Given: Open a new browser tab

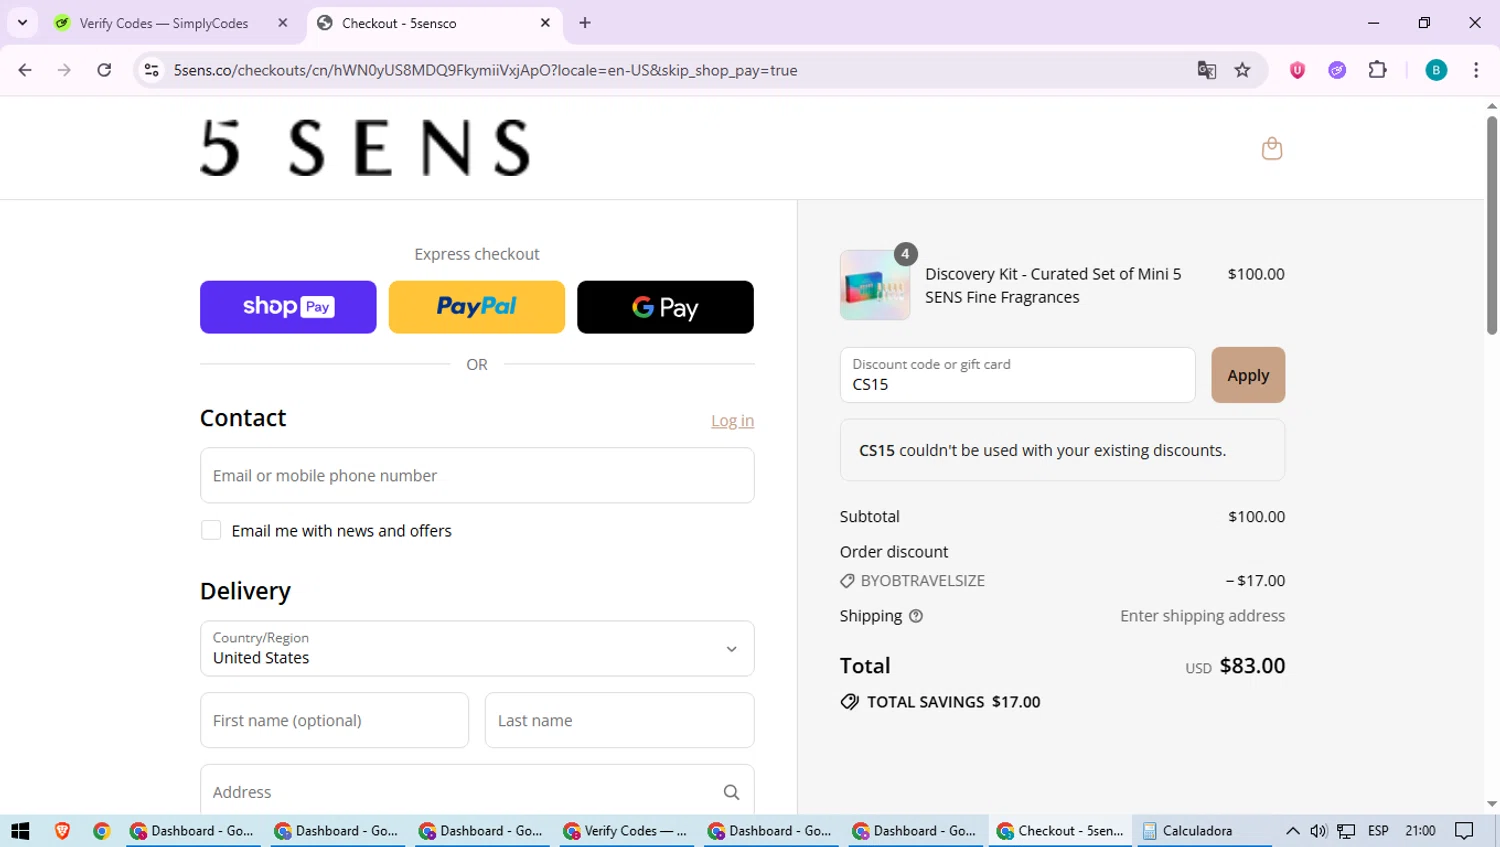Looking at the screenshot, I should pos(585,23).
